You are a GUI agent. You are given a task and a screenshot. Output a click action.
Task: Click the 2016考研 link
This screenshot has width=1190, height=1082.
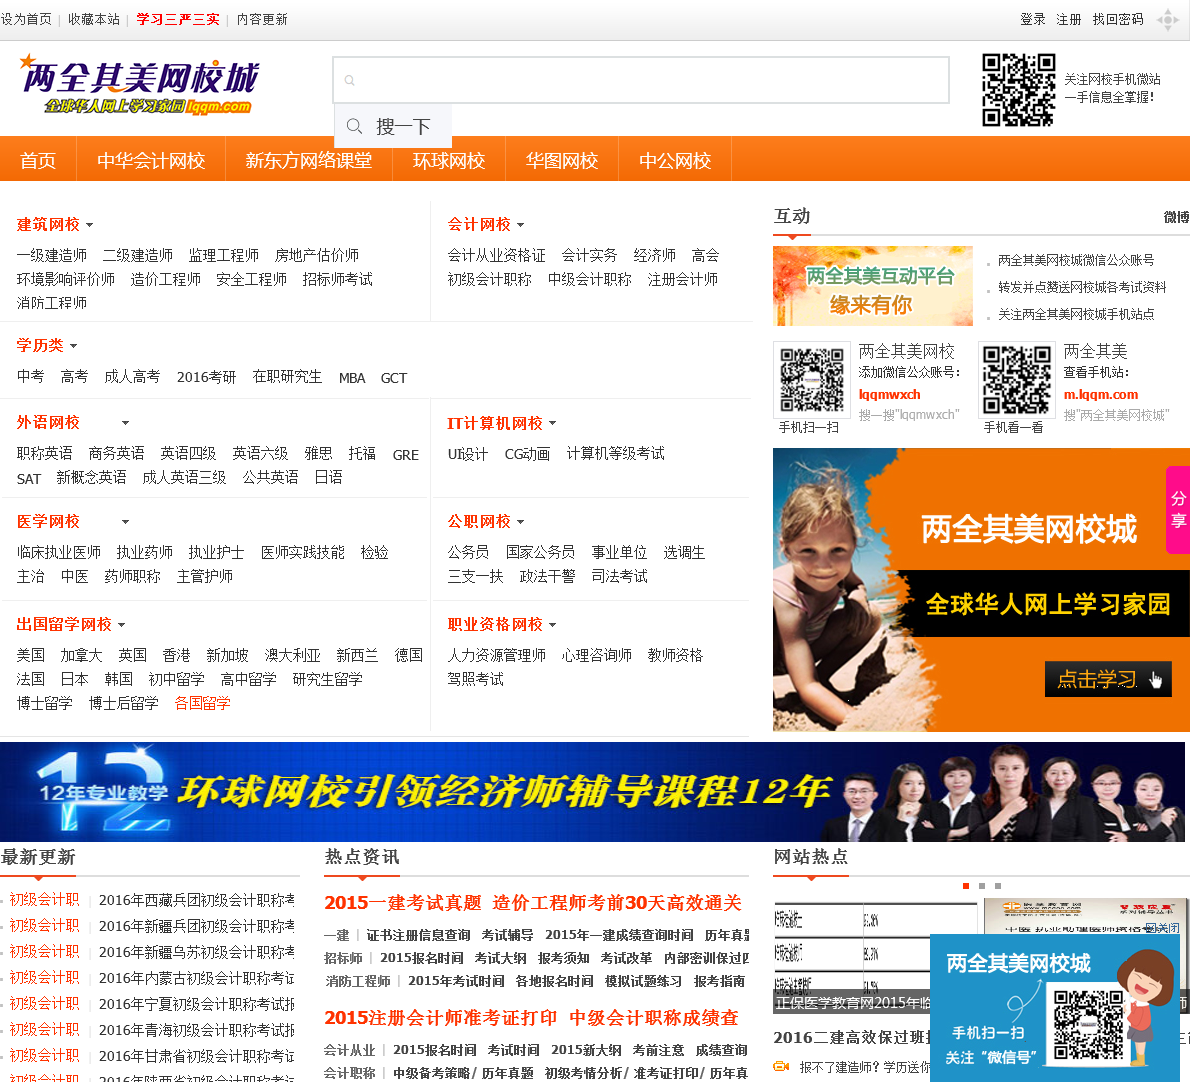click(206, 378)
